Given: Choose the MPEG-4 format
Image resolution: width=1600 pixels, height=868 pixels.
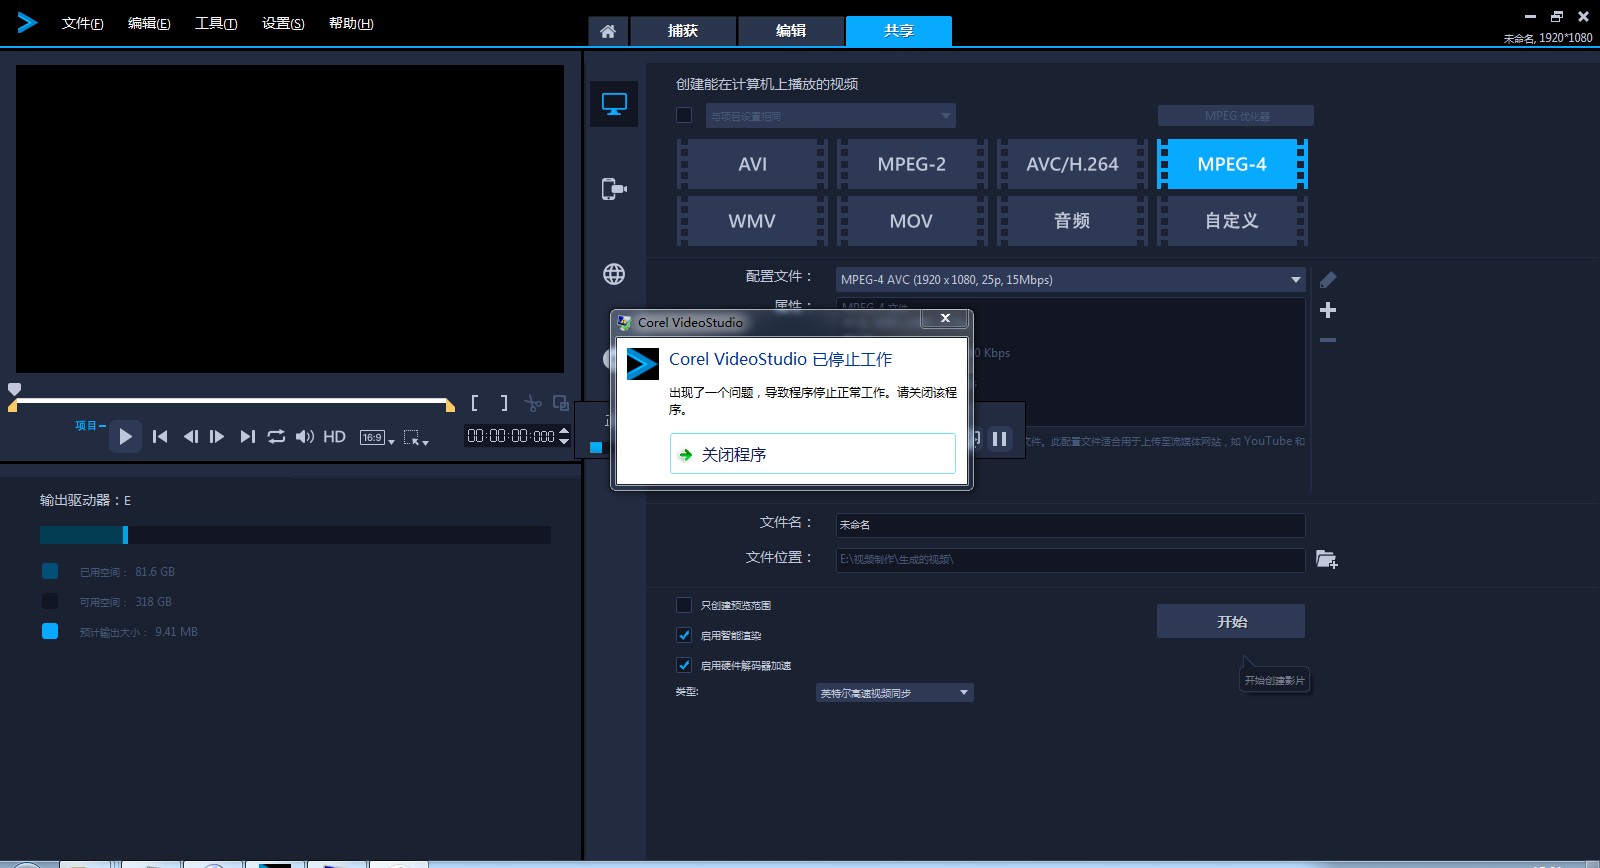Looking at the screenshot, I should point(1232,164).
